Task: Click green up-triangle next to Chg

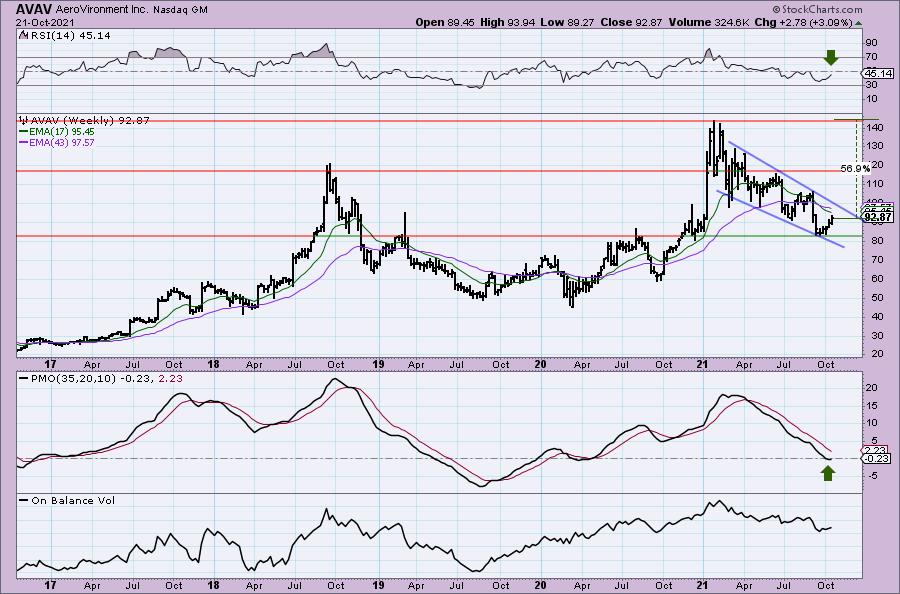Action: pyautogui.click(x=859, y=23)
